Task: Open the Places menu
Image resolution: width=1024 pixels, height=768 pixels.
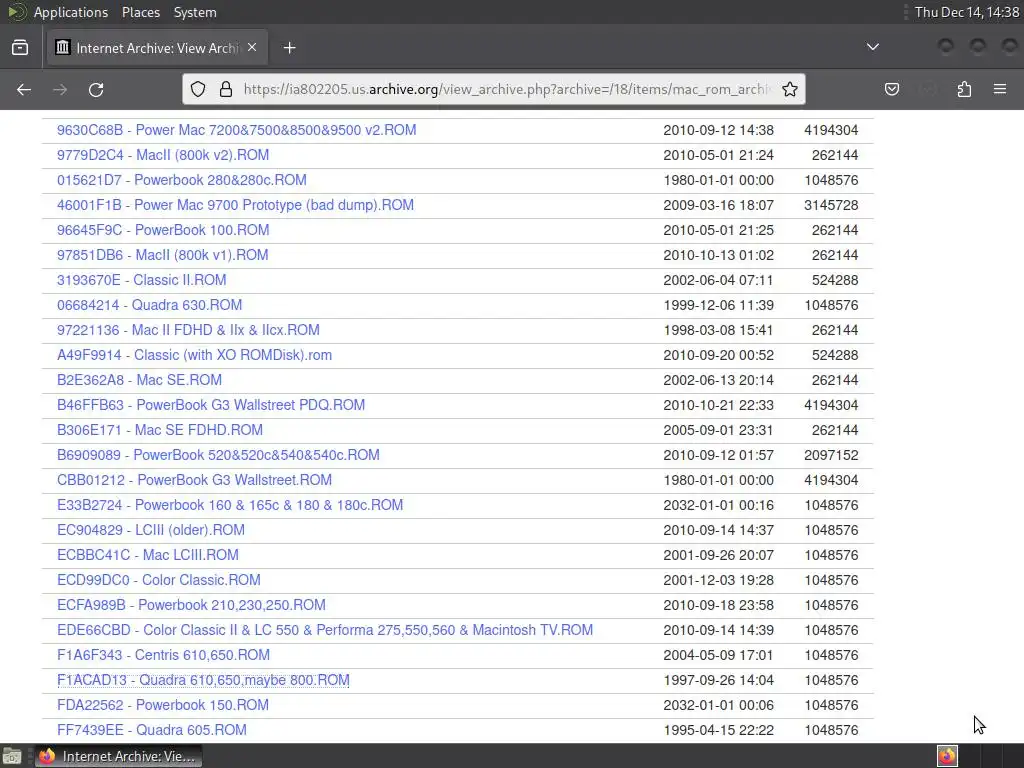Action: (x=140, y=12)
